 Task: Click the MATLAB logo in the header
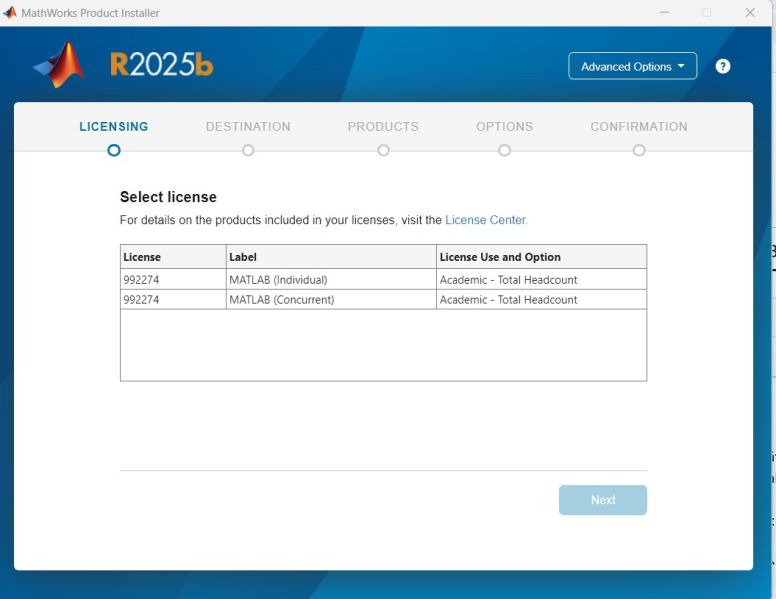click(x=60, y=66)
